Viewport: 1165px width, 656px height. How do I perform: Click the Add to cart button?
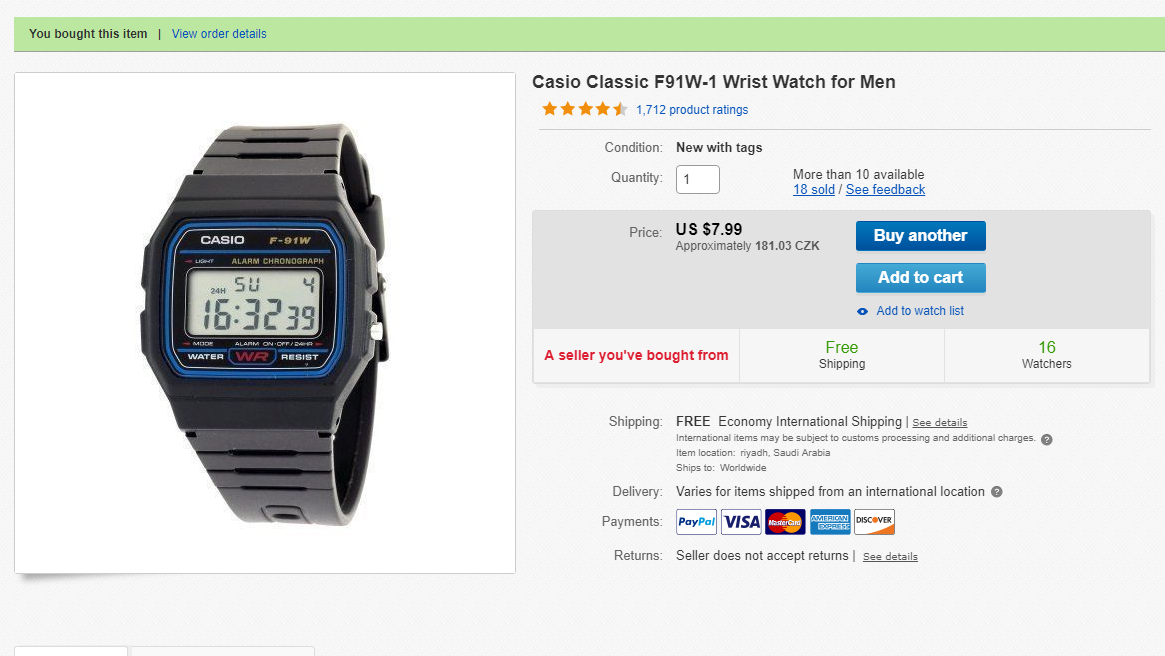(921, 277)
